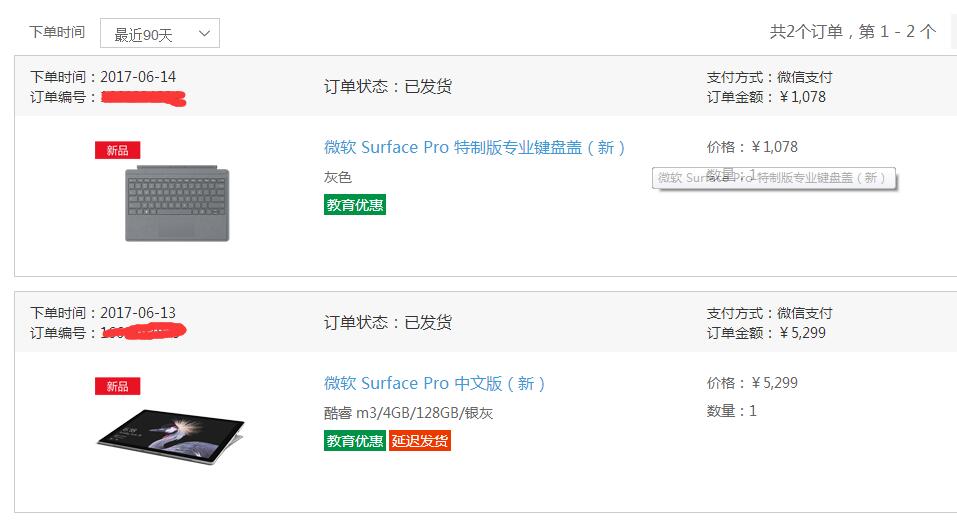Open the Surface Pro 特制版专业键盘盖 product link
Image resolution: width=957 pixels, height=530 pixels.
click(474, 147)
